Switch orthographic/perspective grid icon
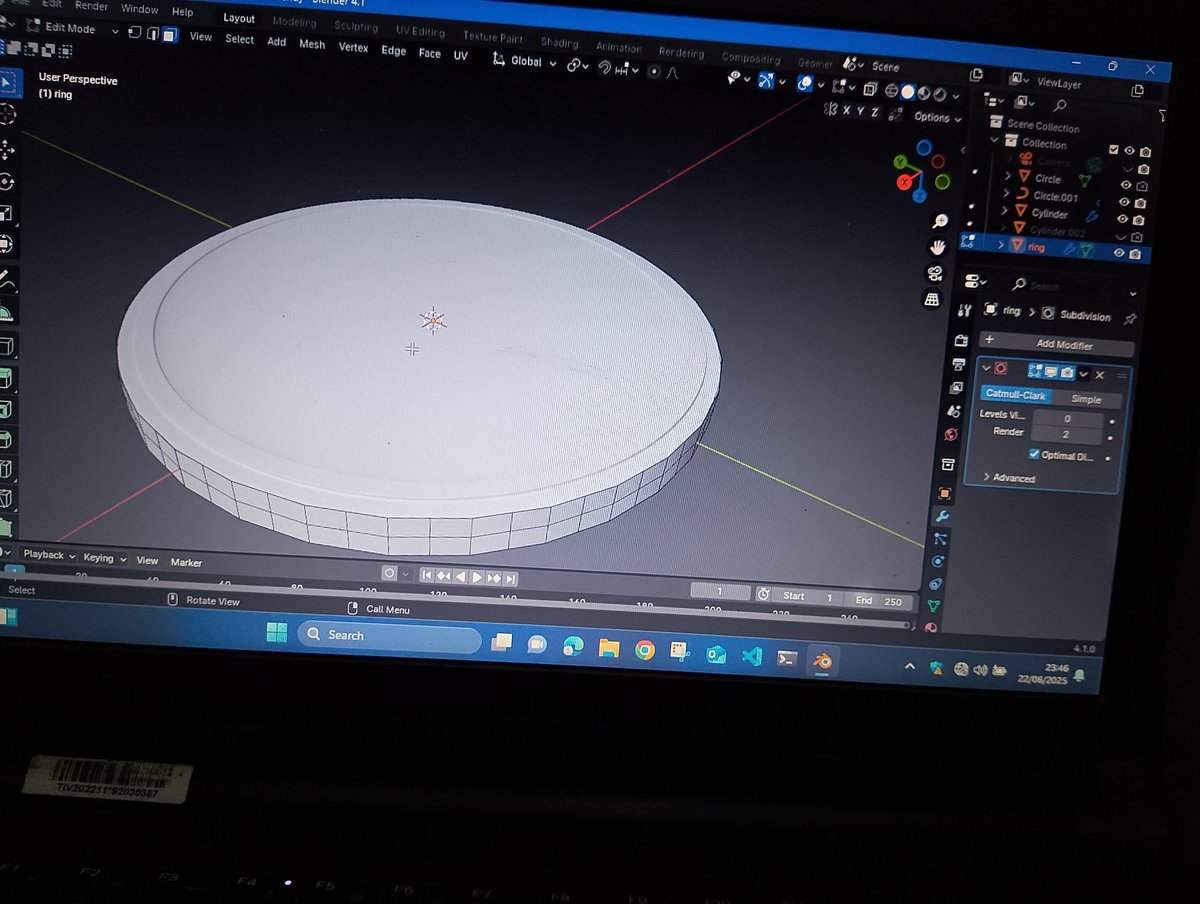Screen dimensions: 1200x904 [932, 299]
